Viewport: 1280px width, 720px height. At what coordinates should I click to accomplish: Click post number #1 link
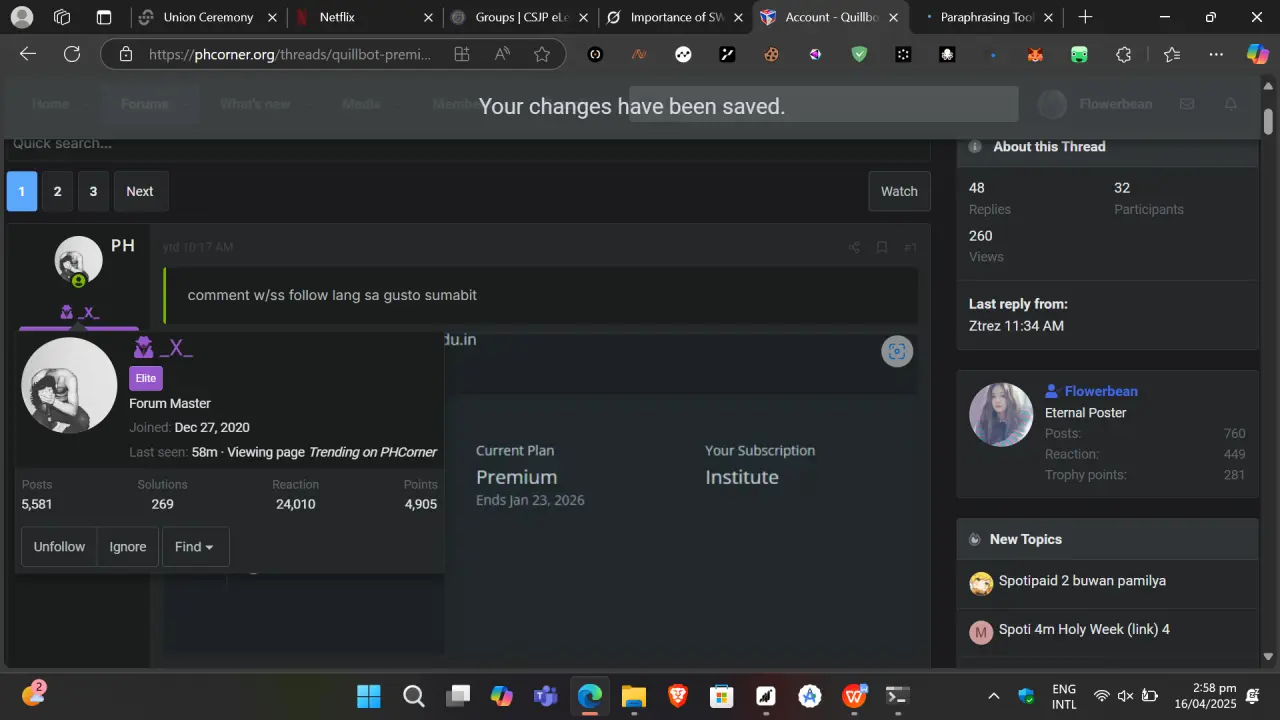click(x=910, y=247)
